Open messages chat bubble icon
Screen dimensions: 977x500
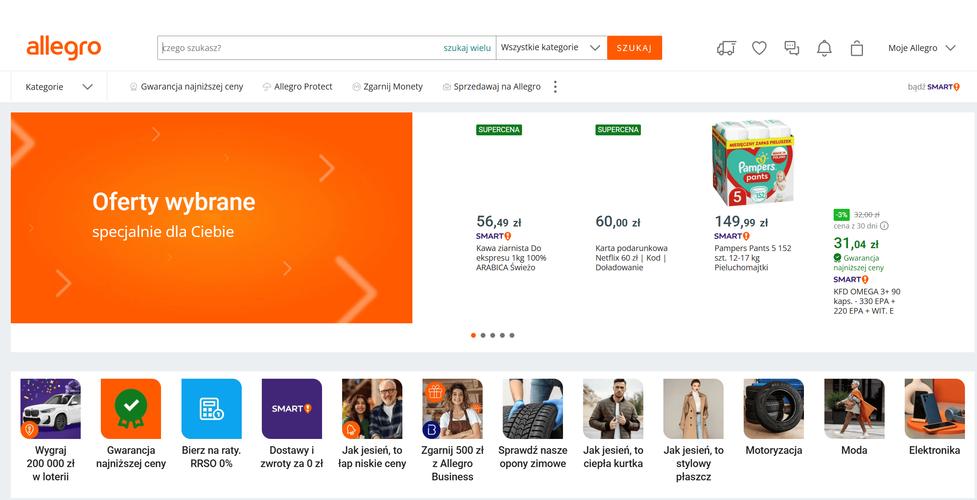point(792,48)
